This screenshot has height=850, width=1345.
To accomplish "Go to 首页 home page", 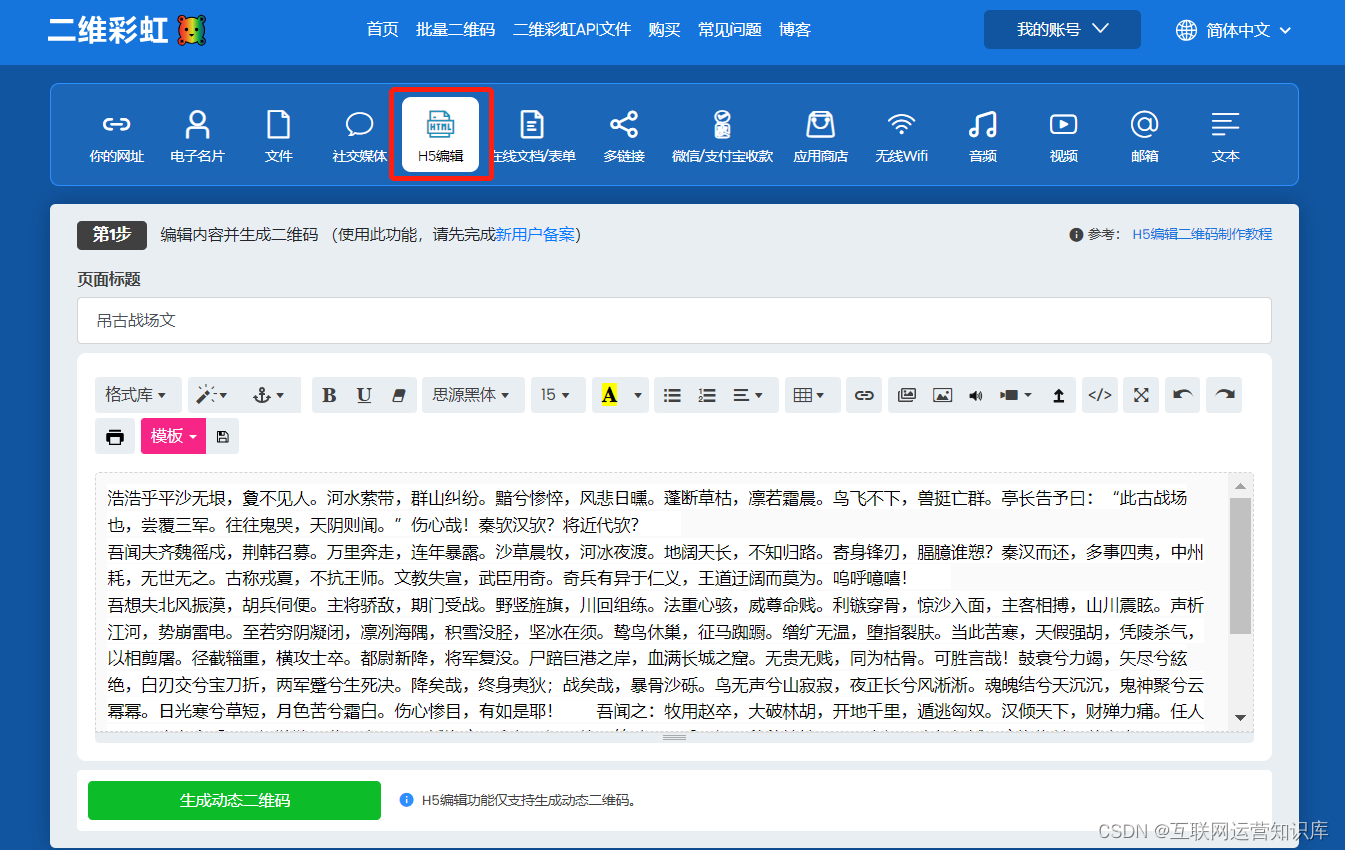I will [382, 29].
